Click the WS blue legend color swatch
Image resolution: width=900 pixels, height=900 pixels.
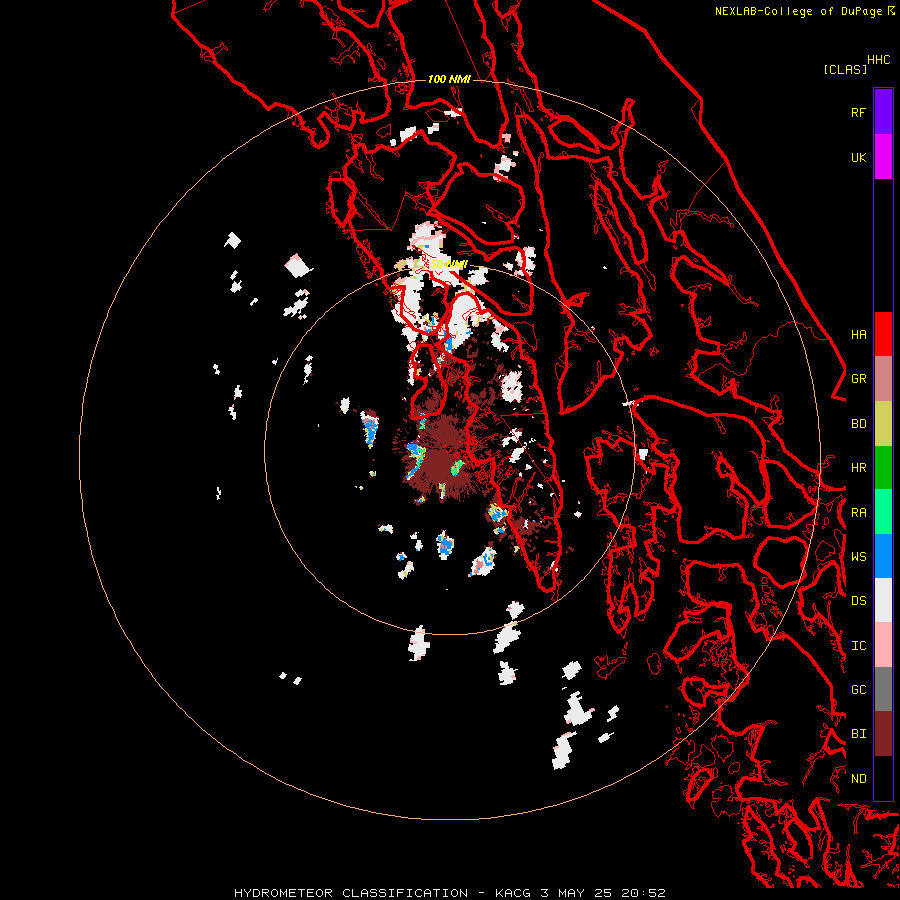tap(883, 556)
